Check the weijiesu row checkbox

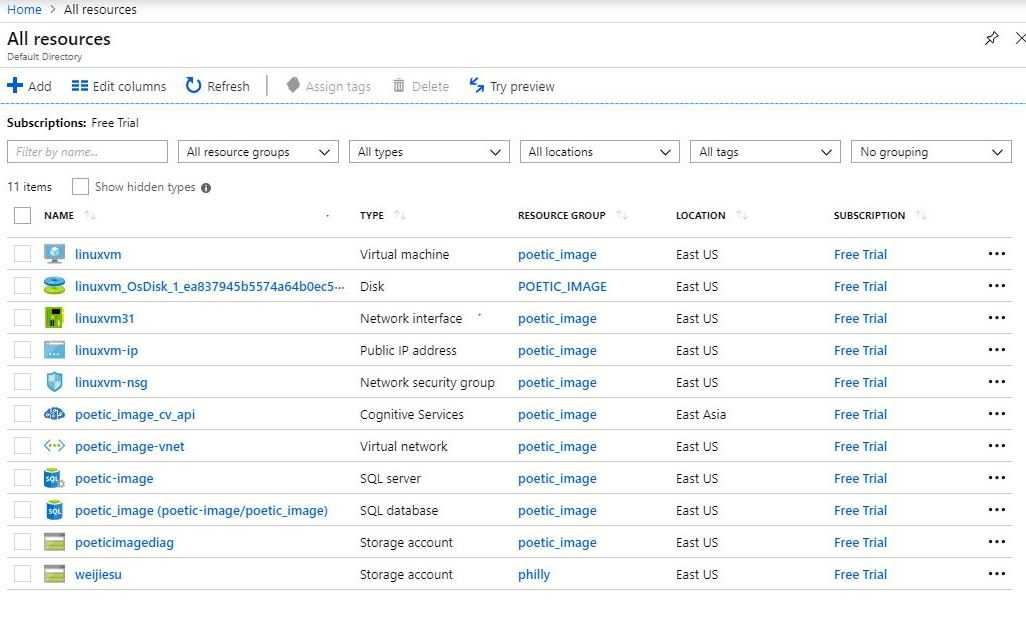(x=22, y=574)
